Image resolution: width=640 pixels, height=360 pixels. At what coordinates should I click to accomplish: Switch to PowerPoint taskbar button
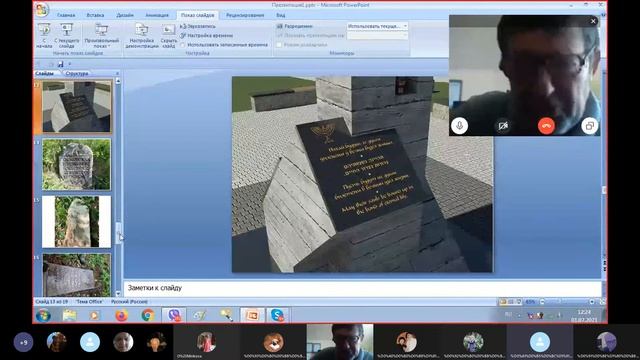coord(252,315)
